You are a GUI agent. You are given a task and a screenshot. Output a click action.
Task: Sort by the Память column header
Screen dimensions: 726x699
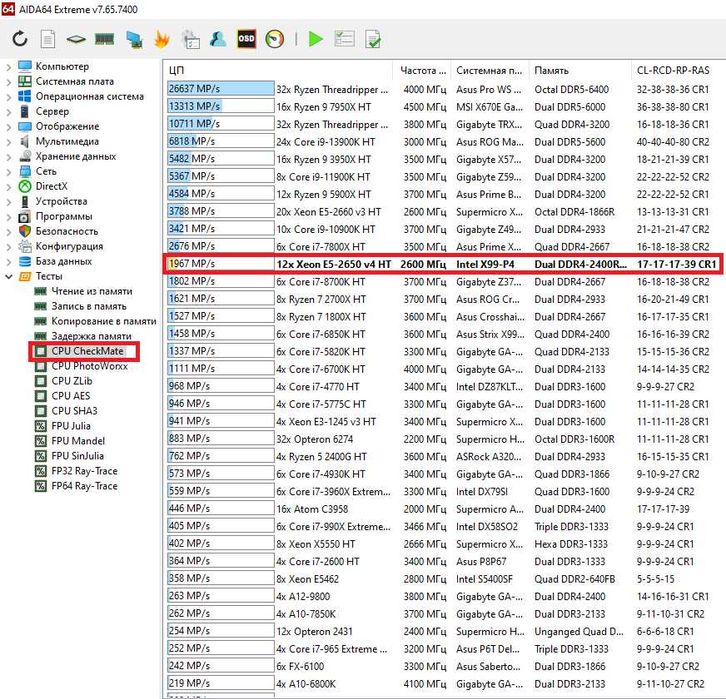coord(551,71)
